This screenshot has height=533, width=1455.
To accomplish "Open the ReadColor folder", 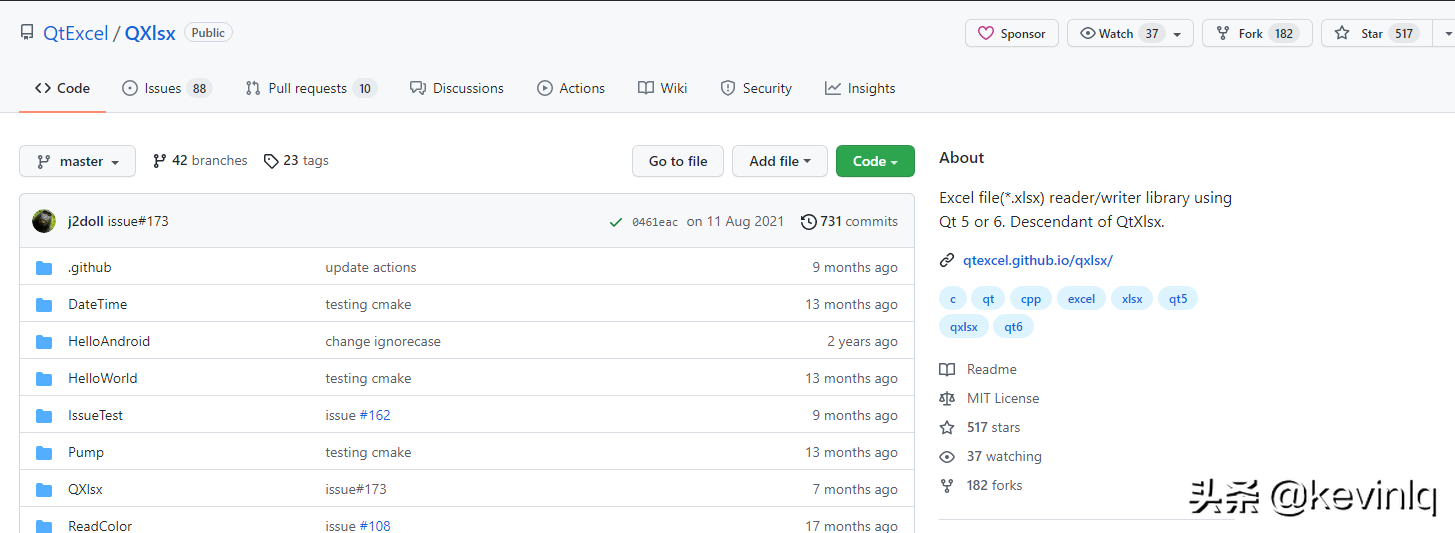I will point(100,525).
